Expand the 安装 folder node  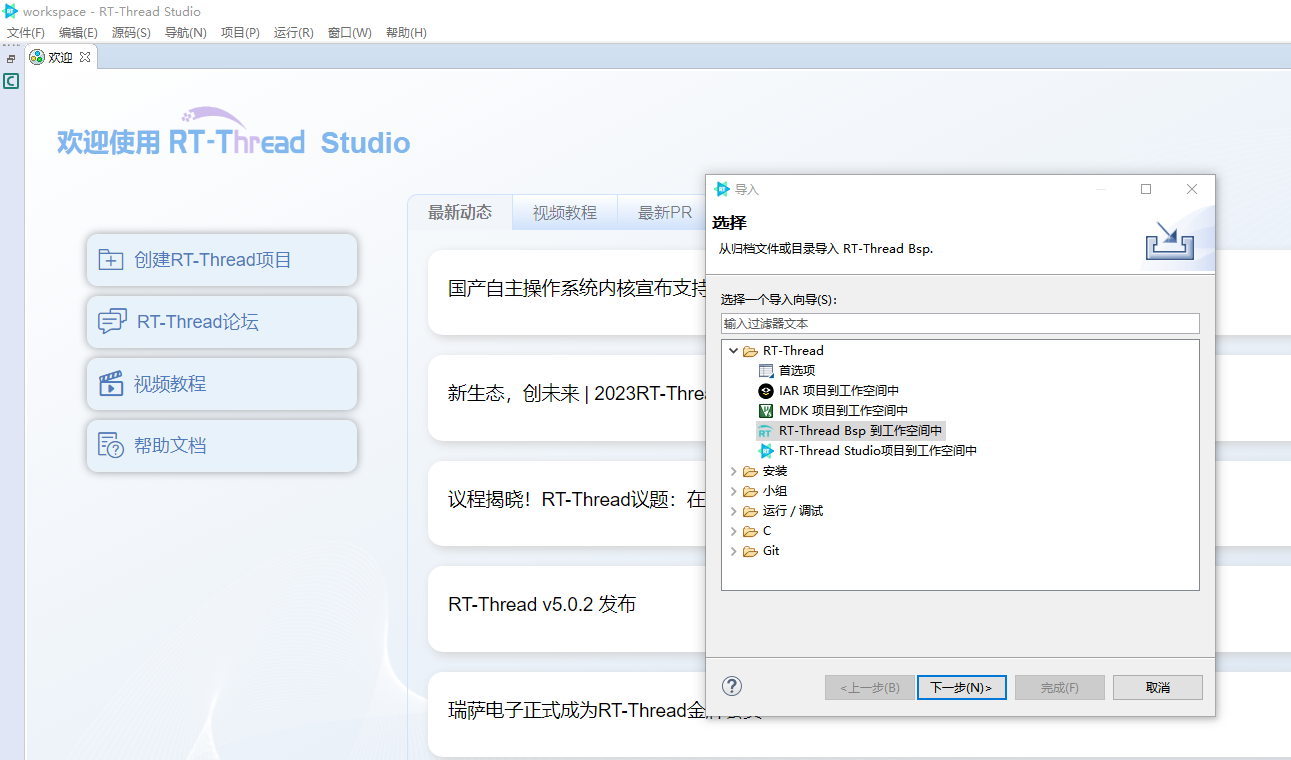click(x=734, y=471)
